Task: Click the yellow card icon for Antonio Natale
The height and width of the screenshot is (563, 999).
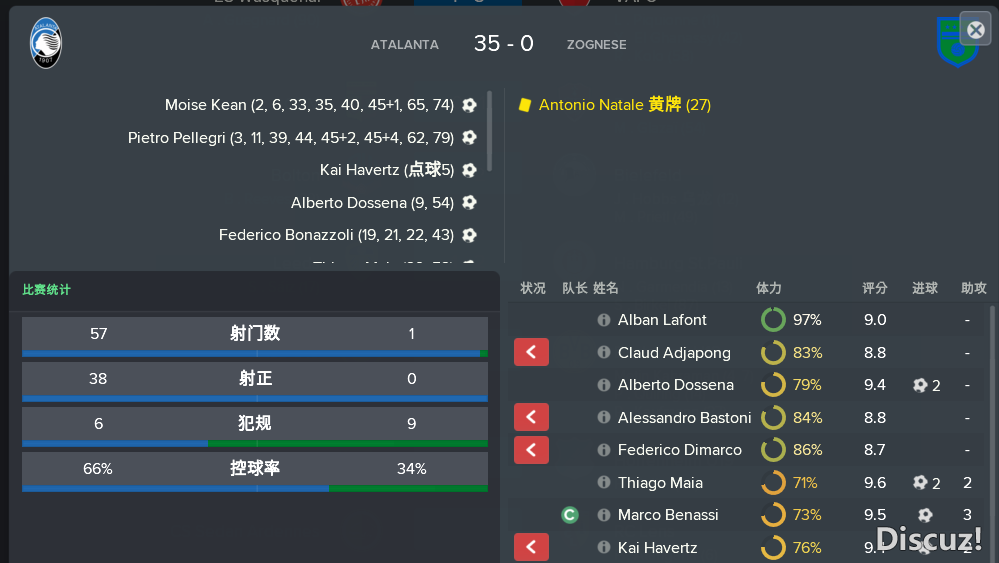Action: [524, 105]
